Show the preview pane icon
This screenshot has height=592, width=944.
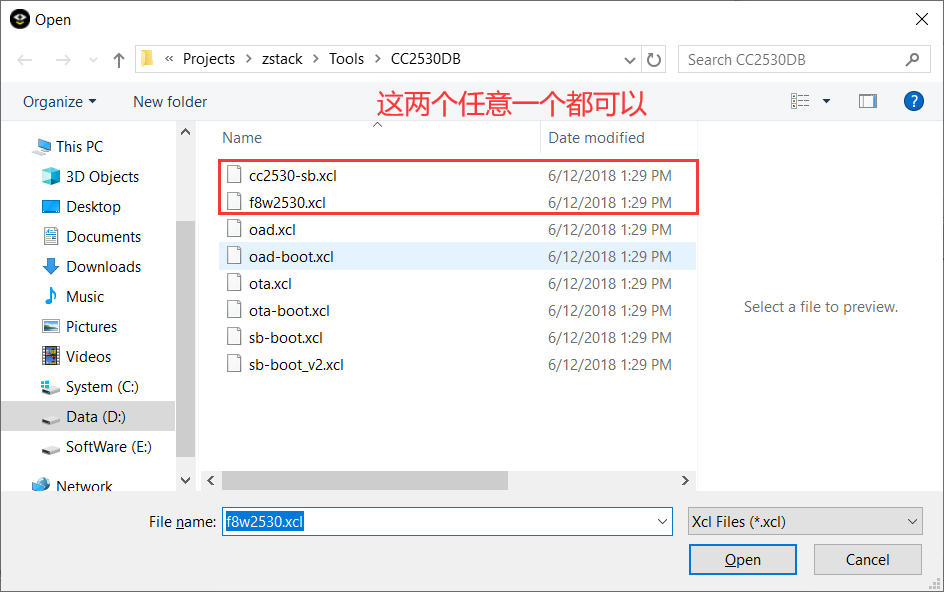pos(867,101)
